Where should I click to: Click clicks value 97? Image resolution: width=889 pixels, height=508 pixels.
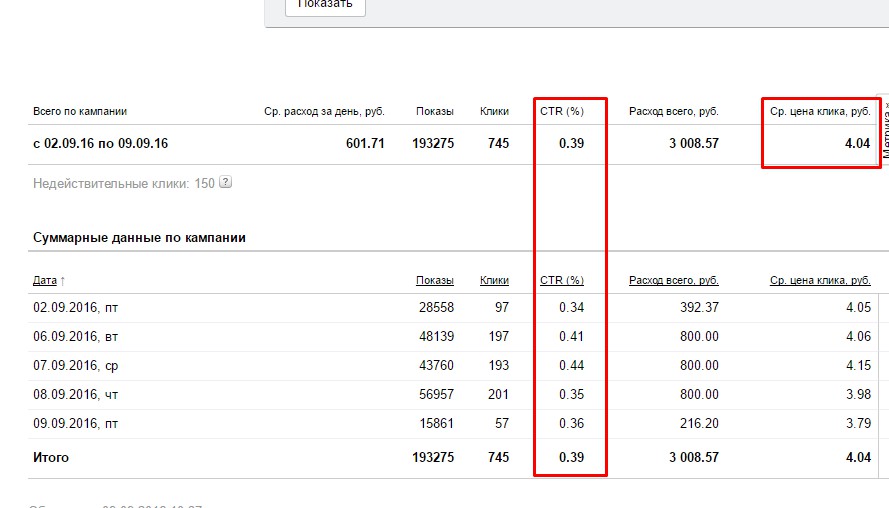point(502,308)
